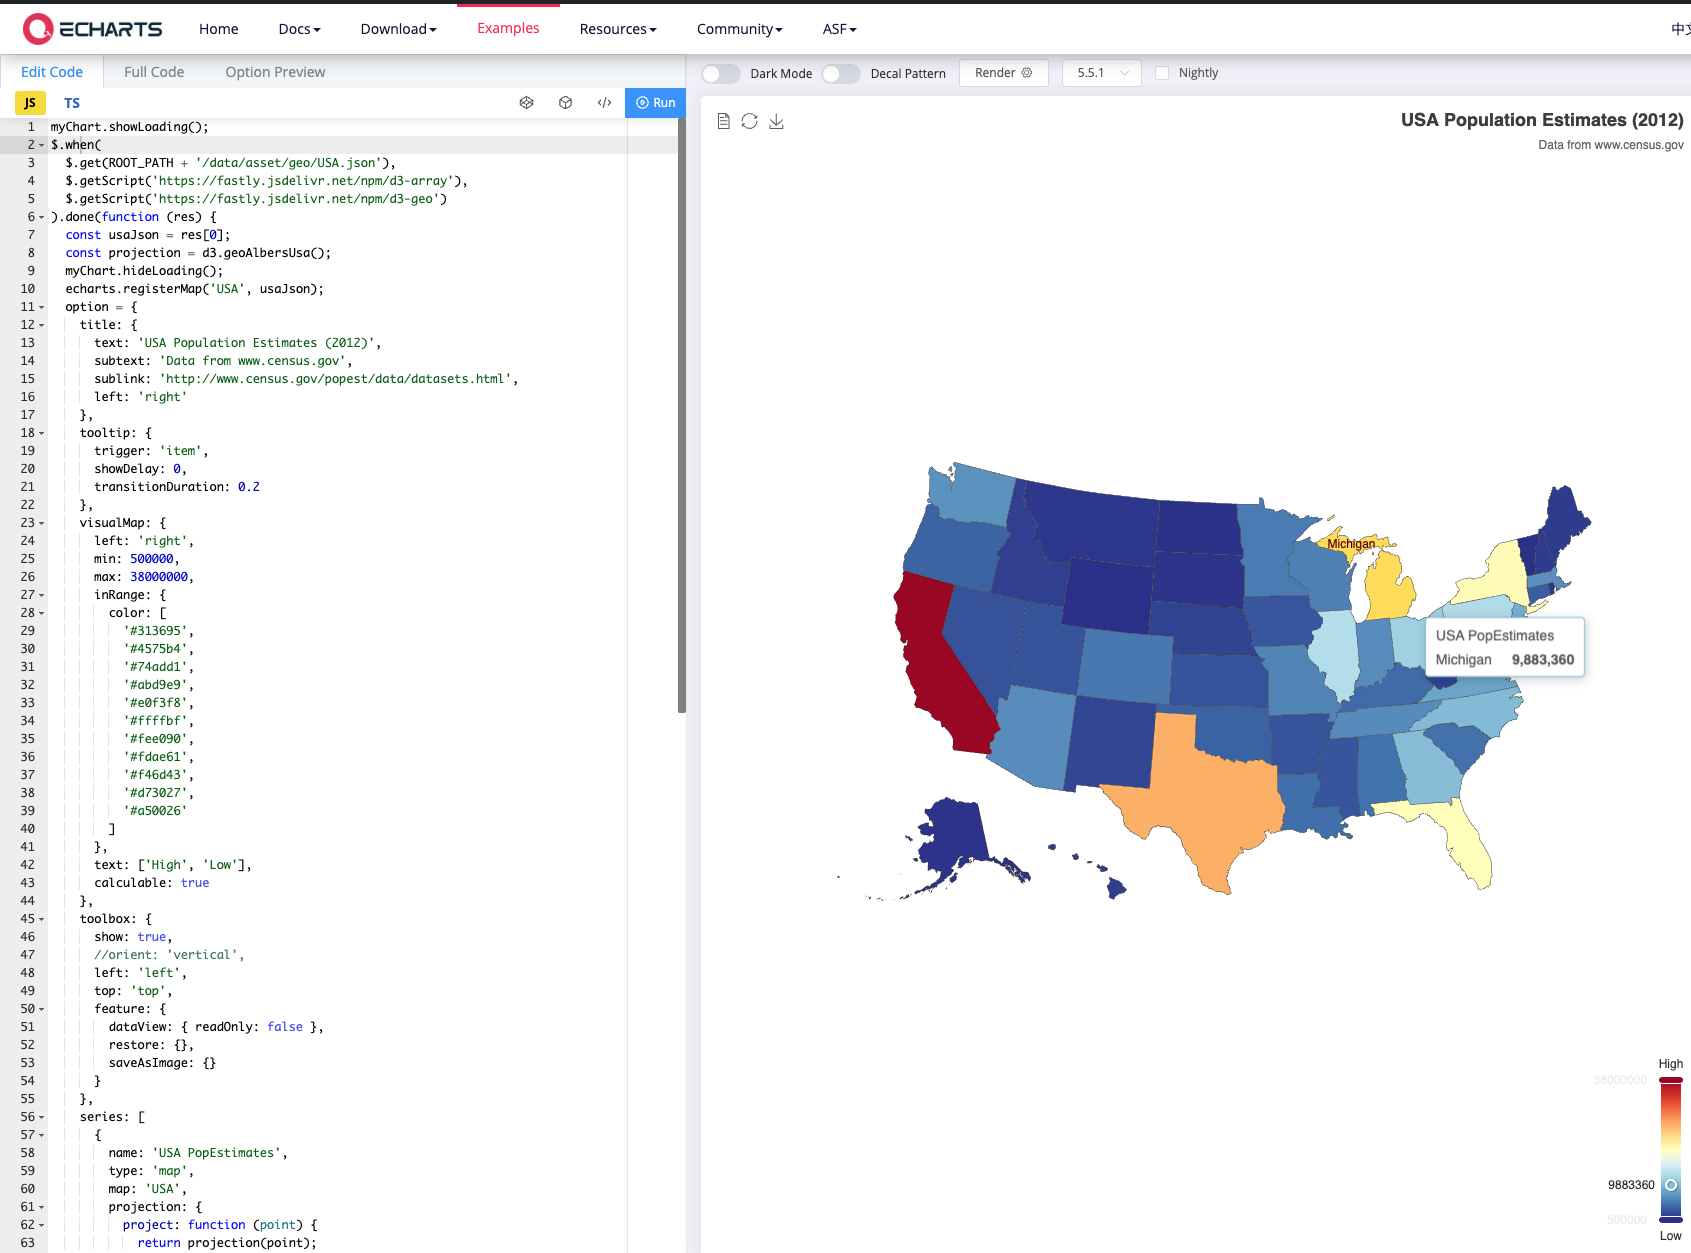Collapse code fold at line 2
This screenshot has width=1691, height=1253.
[x=41, y=145]
